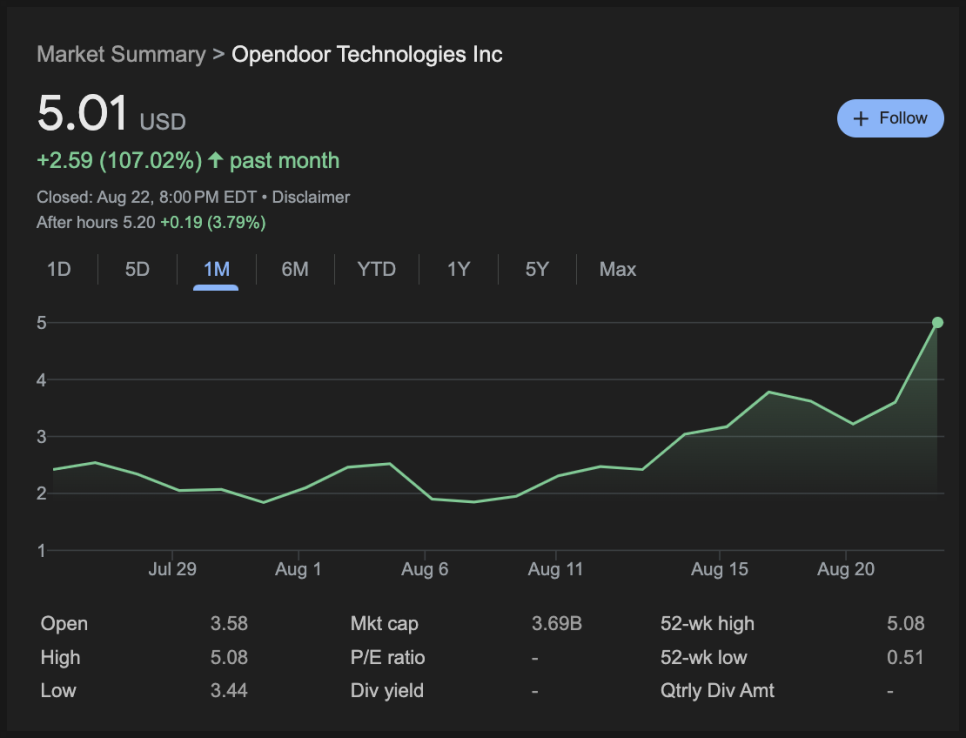Click the 52-wk low value 0.51
Image resolution: width=966 pixels, height=738 pixels.
(x=906, y=657)
